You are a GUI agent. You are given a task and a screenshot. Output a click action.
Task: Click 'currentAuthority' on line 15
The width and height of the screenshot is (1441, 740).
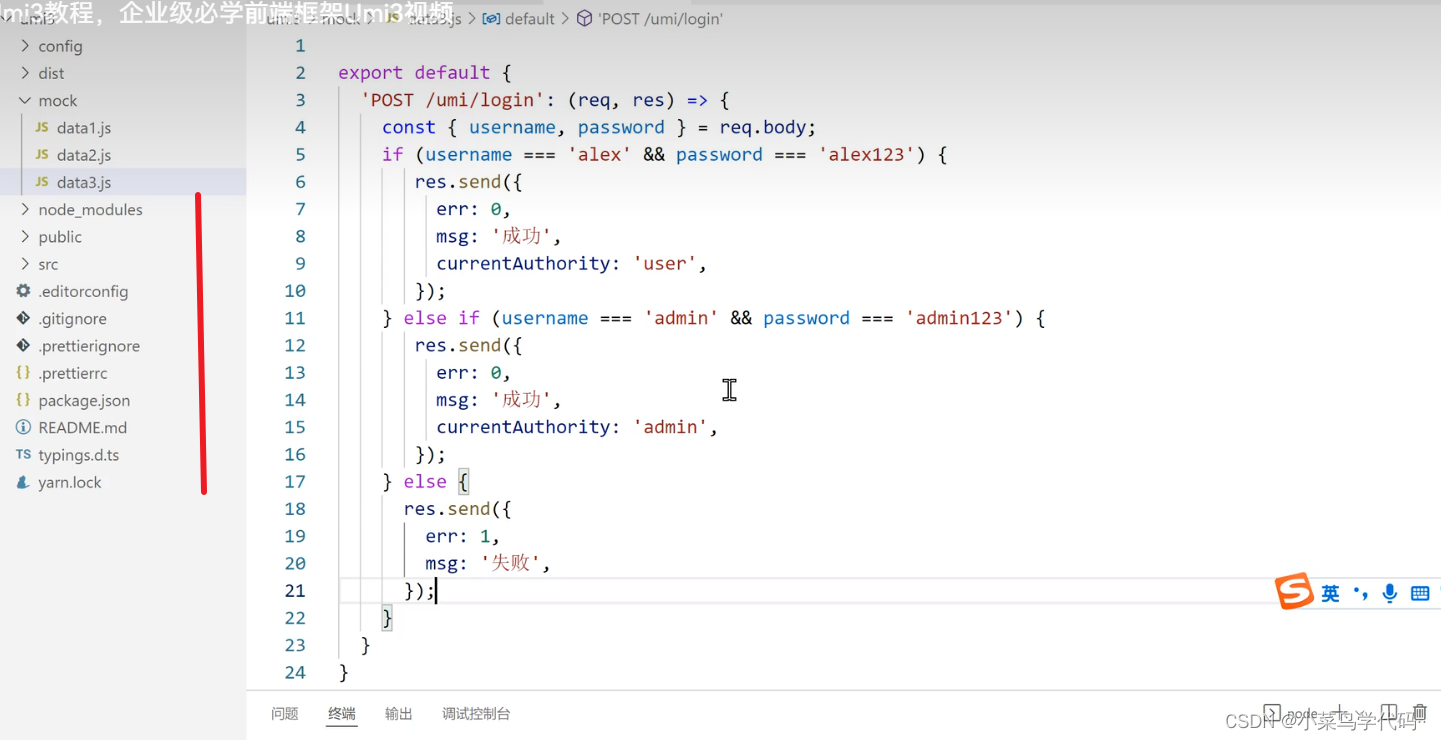click(523, 427)
